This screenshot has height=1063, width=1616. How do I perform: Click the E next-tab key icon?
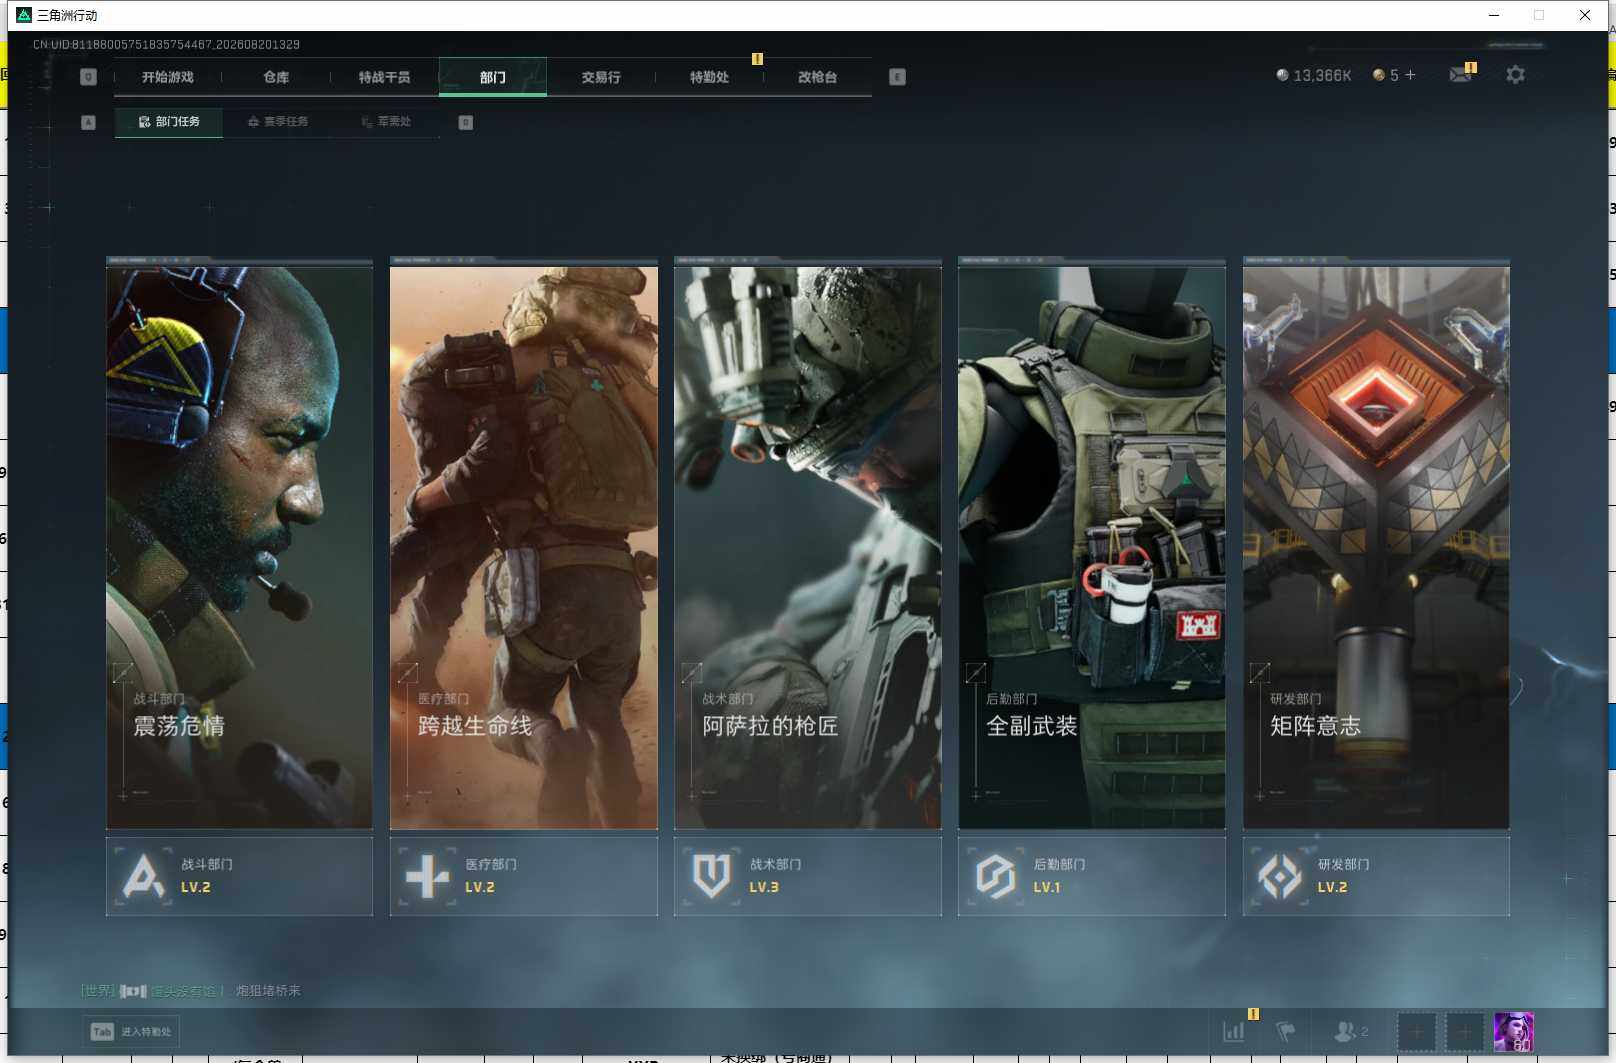pyautogui.click(x=897, y=77)
